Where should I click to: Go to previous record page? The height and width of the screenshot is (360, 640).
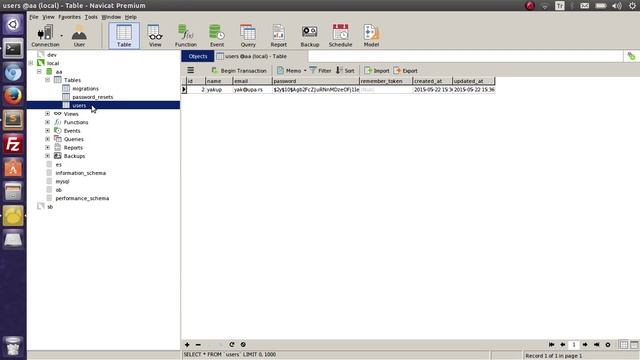point(562,345)
